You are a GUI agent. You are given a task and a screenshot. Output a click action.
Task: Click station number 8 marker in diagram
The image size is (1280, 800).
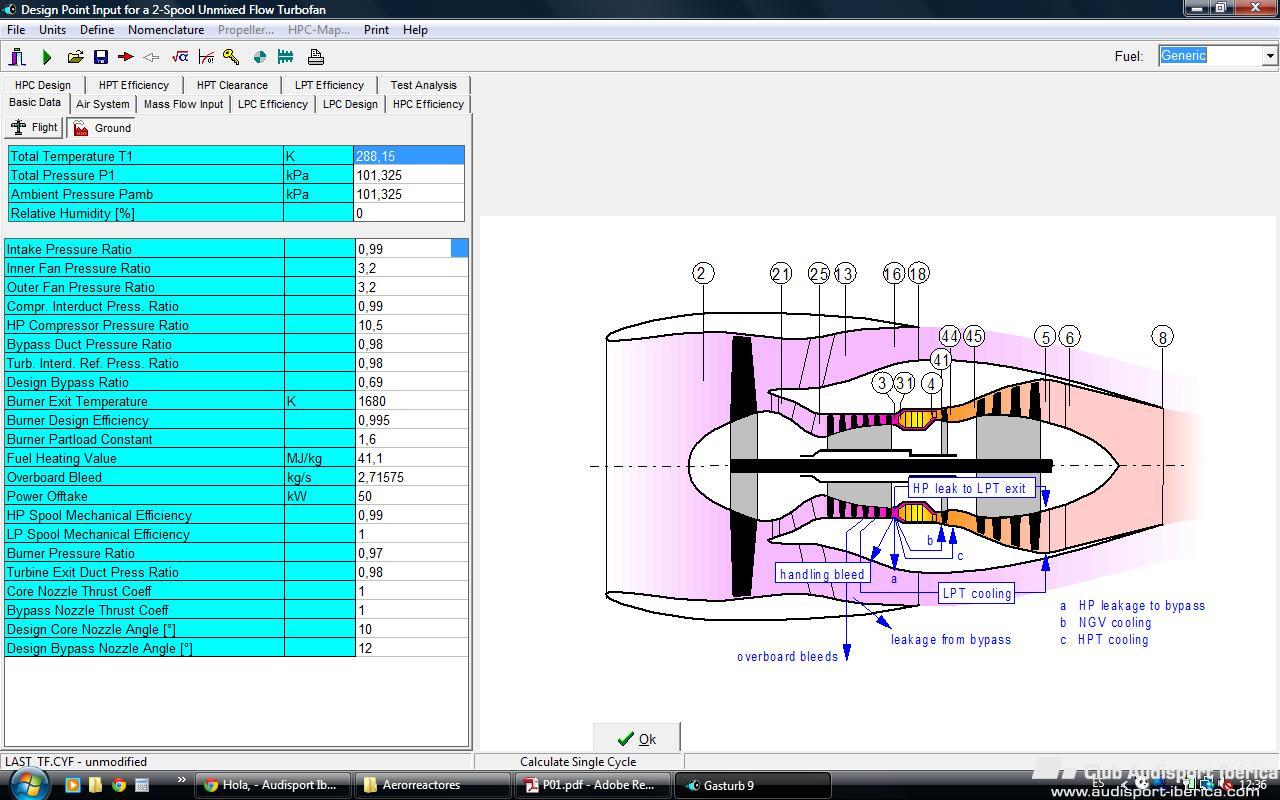pyautogui.click(x=1162, y=337)
